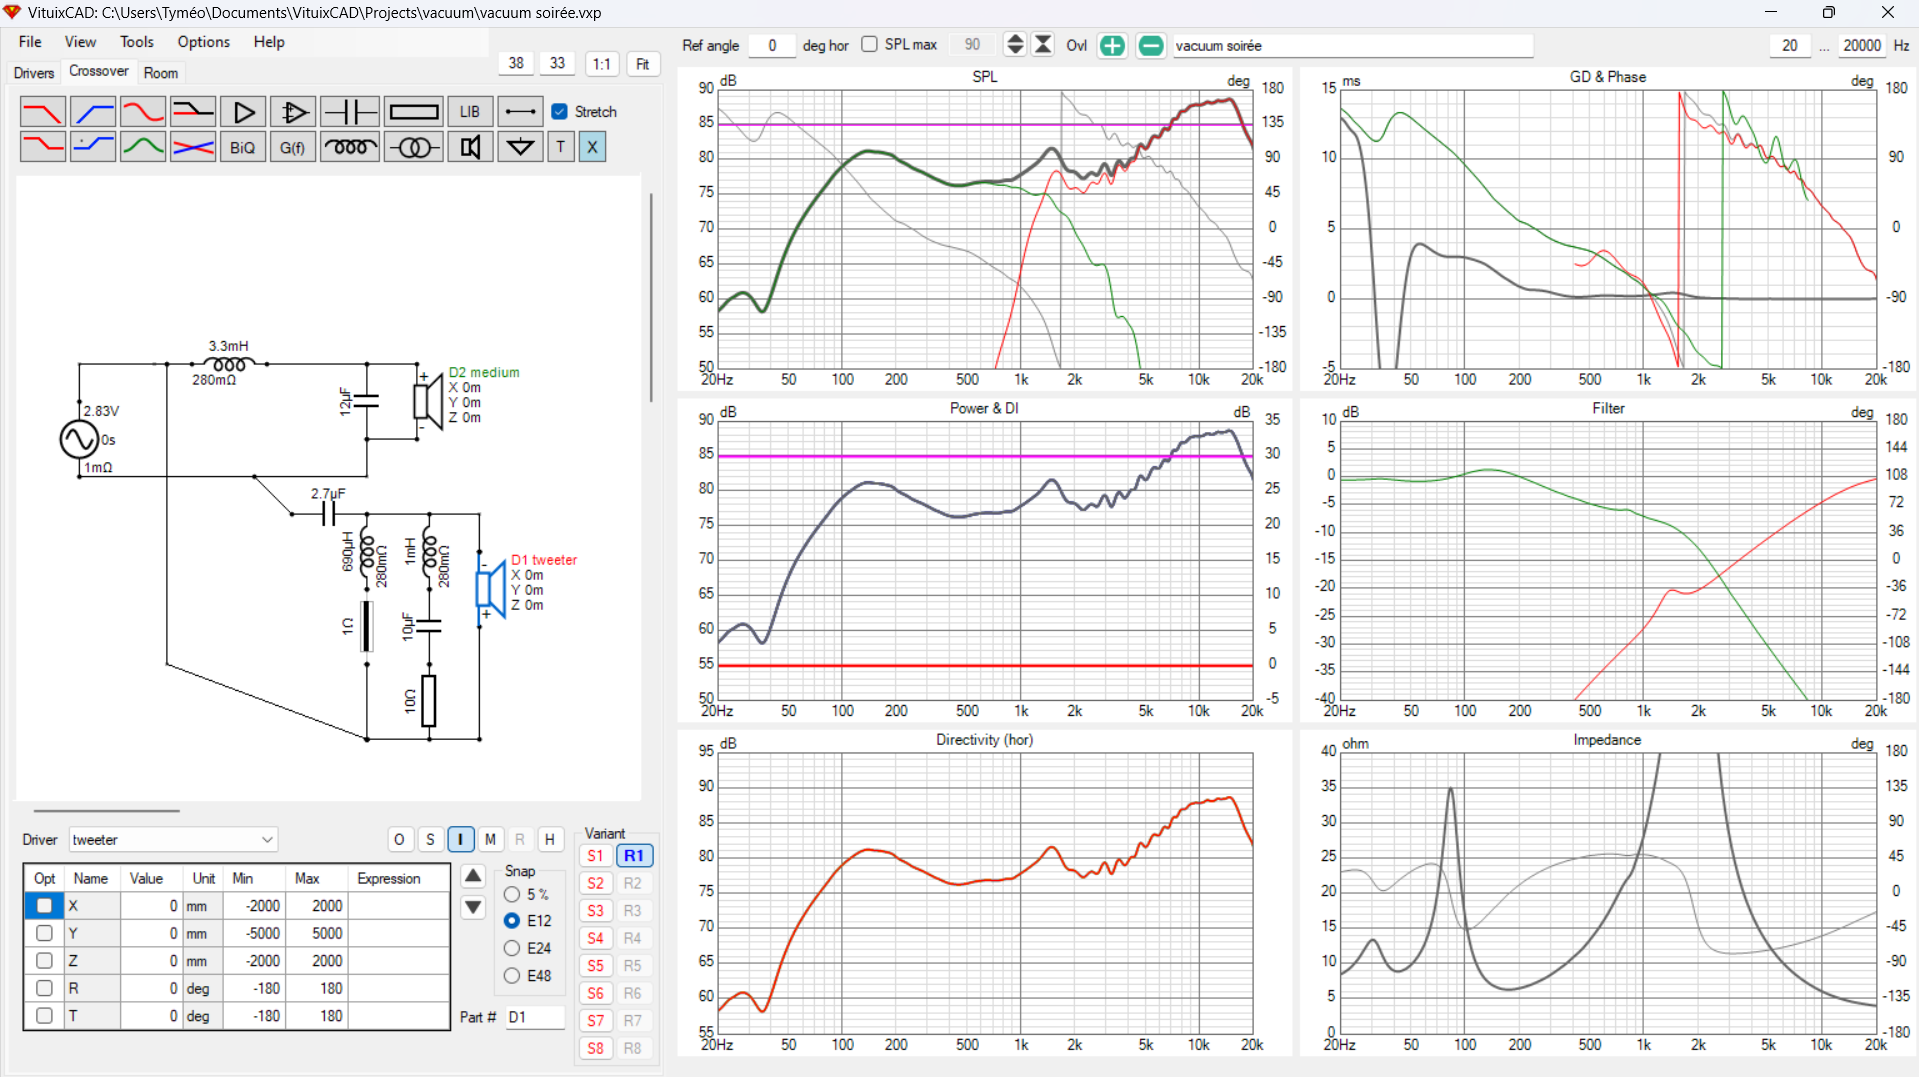The width and height of the screenshot is (1919, 1077).
Task: Click the Part # field showing D1
Action: pyautogui.click(x=534, y=1017)
